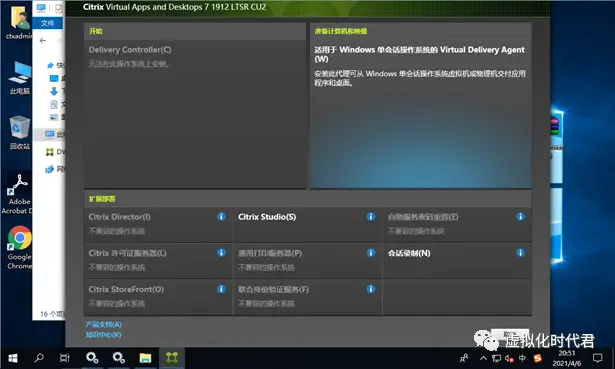This screenshot has width=615, height=369.
Task: Show info for 通用打印服务器
Action: point(371,253)
